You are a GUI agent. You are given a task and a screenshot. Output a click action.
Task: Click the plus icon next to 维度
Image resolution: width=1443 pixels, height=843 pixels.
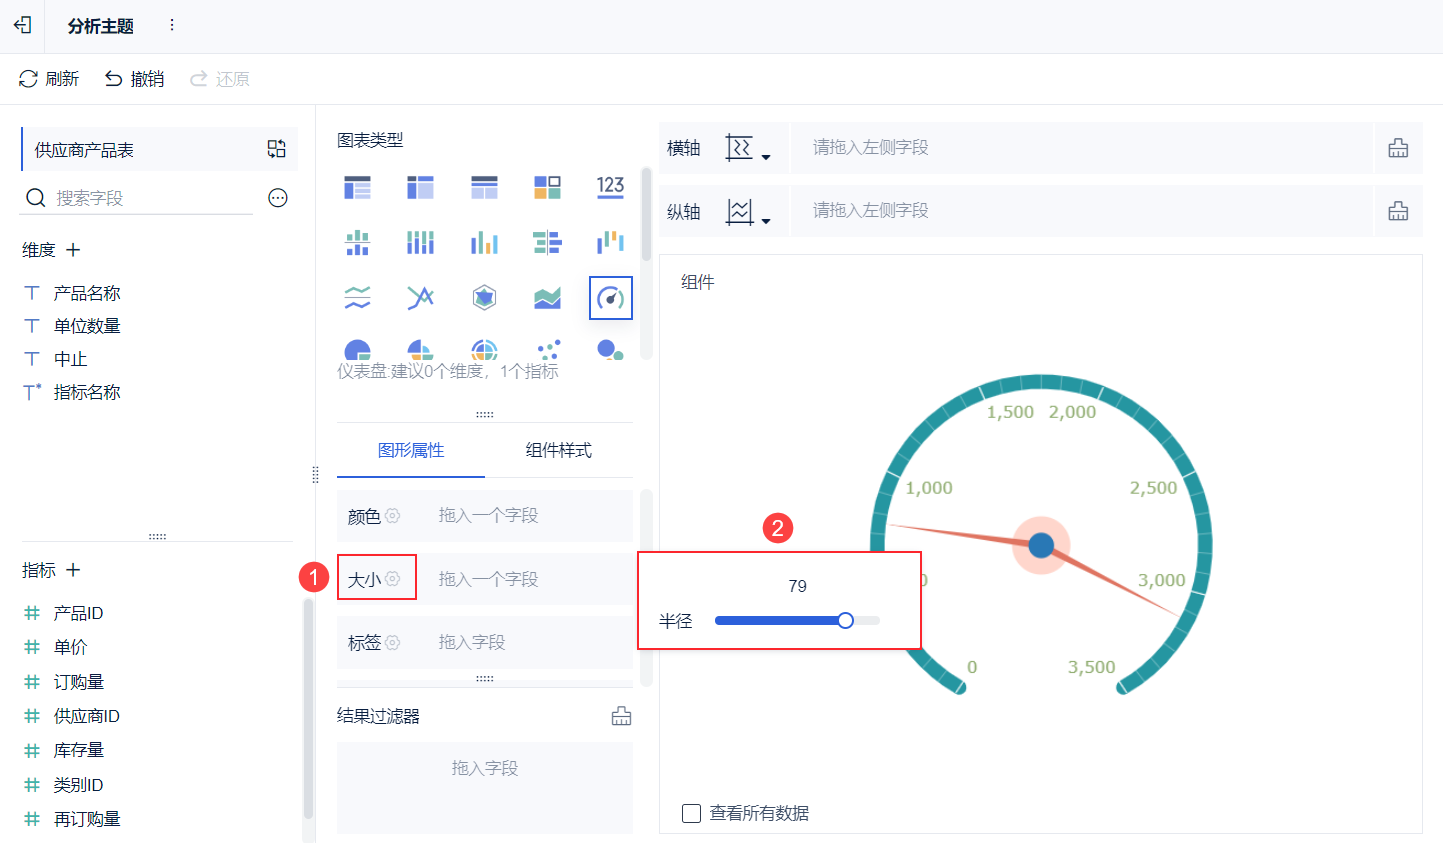[72, 249]
